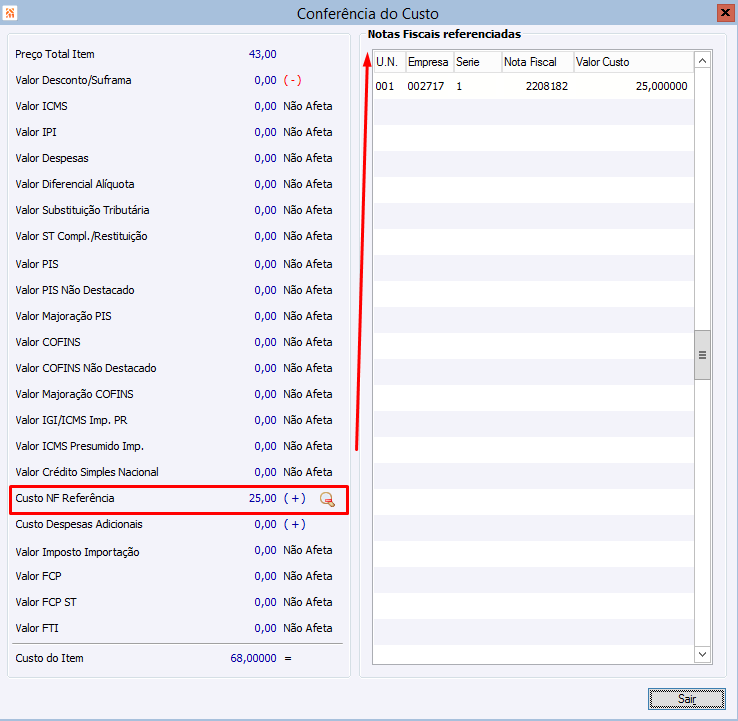Click the Valor IPI label
This screenshot has width=738, height=721.
coord(36,132)
